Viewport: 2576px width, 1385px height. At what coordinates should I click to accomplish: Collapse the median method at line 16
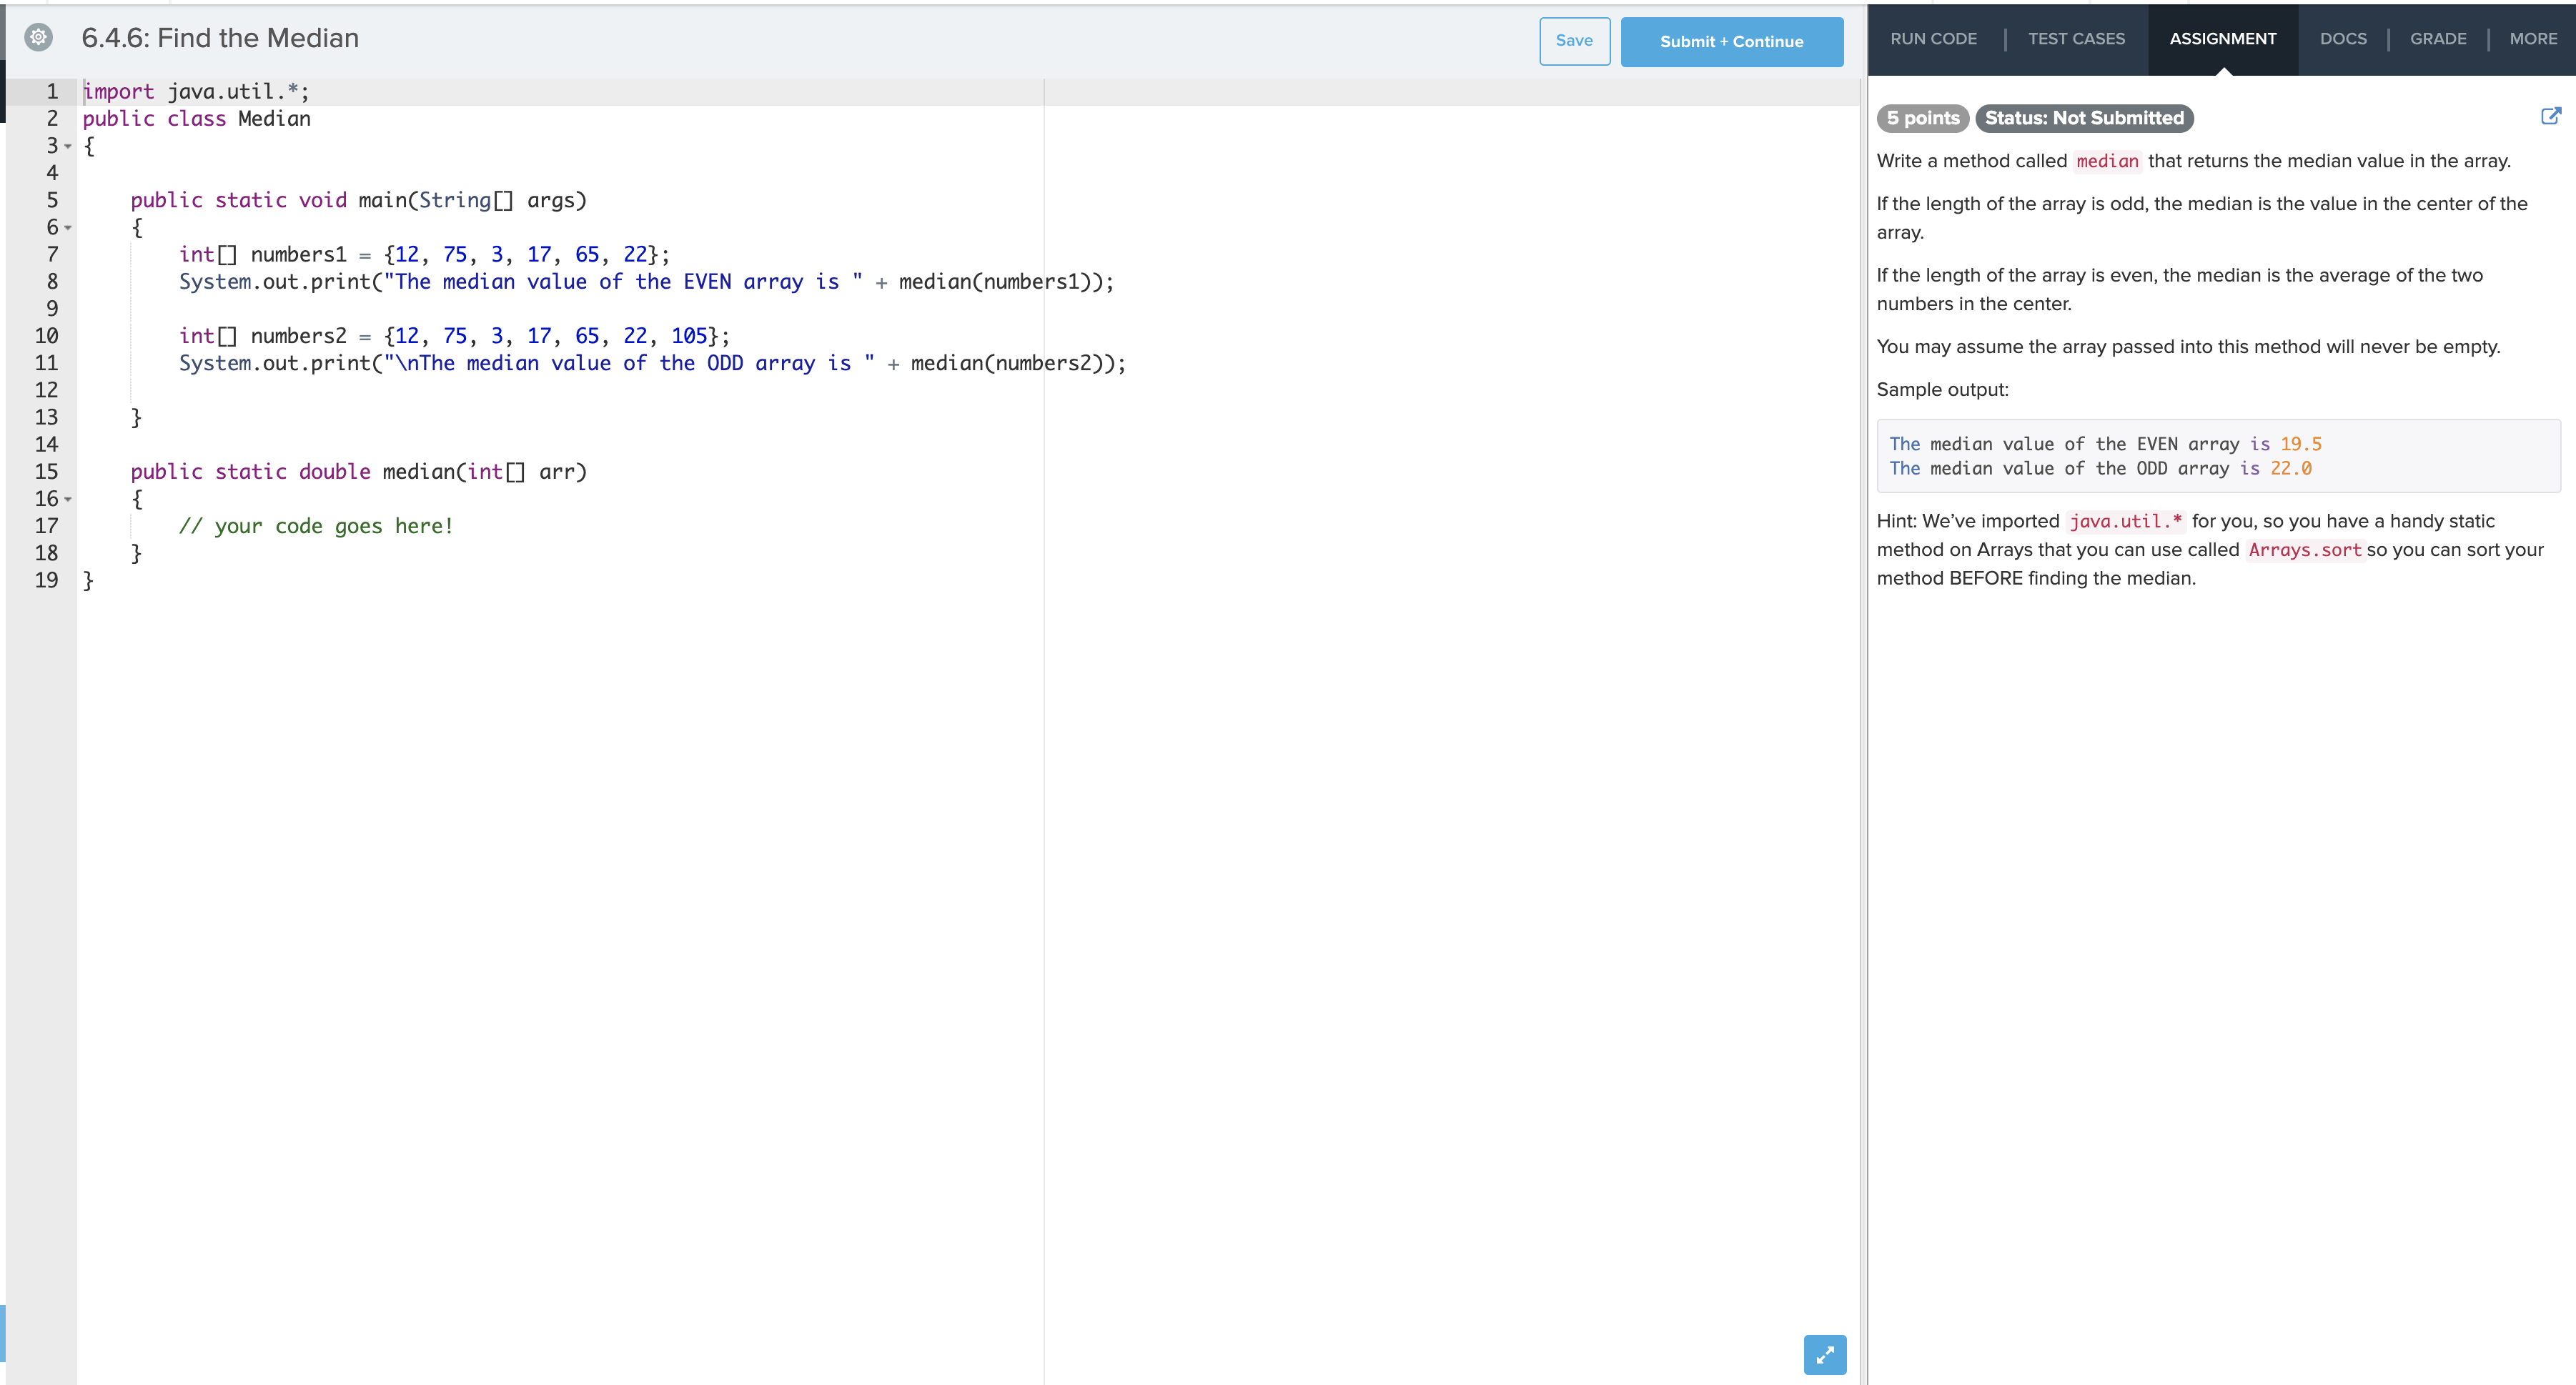(67, 498)
